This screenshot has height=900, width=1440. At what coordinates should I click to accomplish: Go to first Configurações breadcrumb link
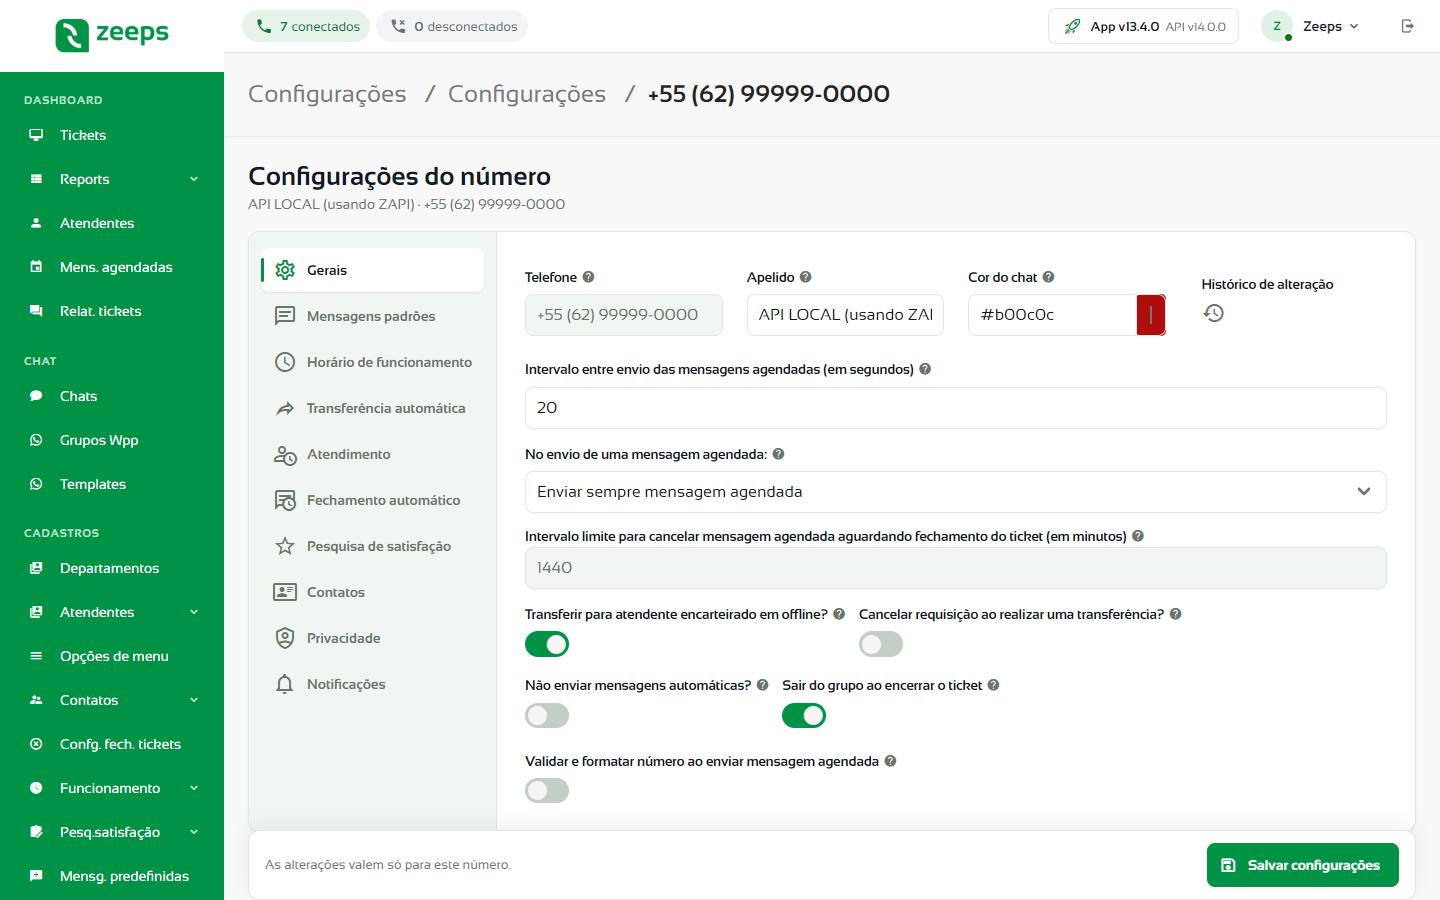pos(327,94)
